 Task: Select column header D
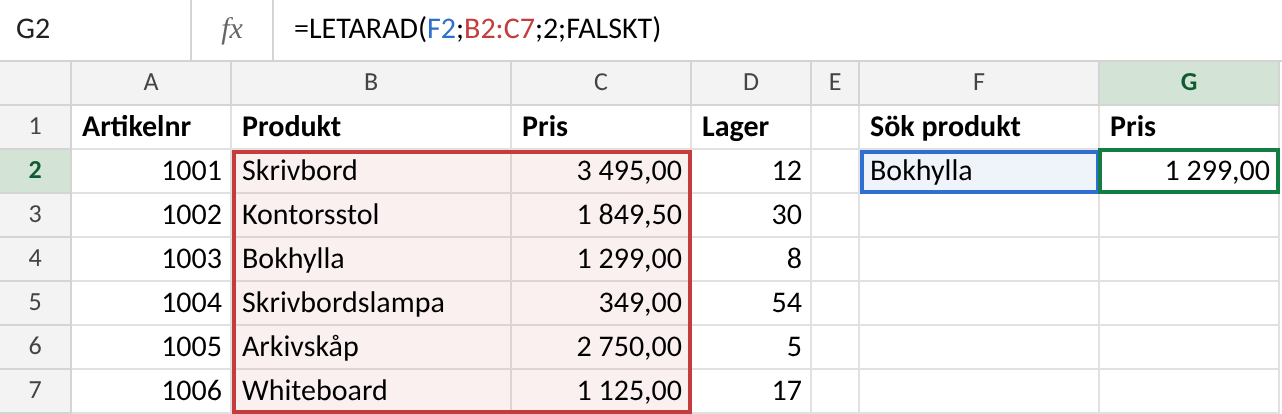point(751,84)
